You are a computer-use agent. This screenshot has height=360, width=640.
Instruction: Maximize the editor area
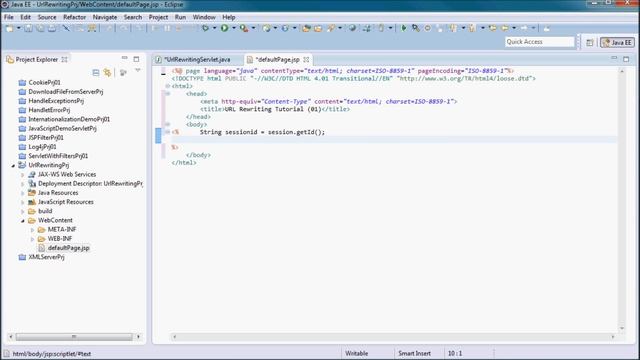[626, 59]
